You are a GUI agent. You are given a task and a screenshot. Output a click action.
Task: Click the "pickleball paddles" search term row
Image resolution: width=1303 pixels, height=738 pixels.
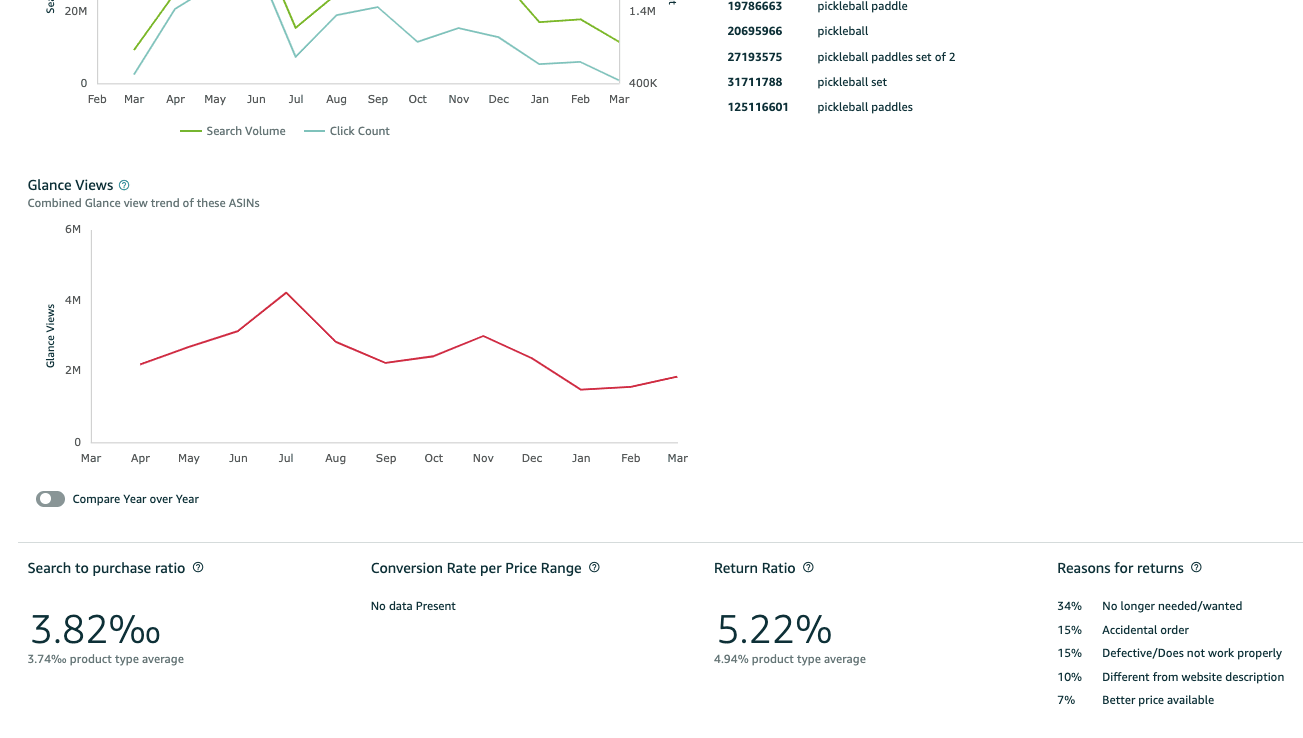[864, 107]
